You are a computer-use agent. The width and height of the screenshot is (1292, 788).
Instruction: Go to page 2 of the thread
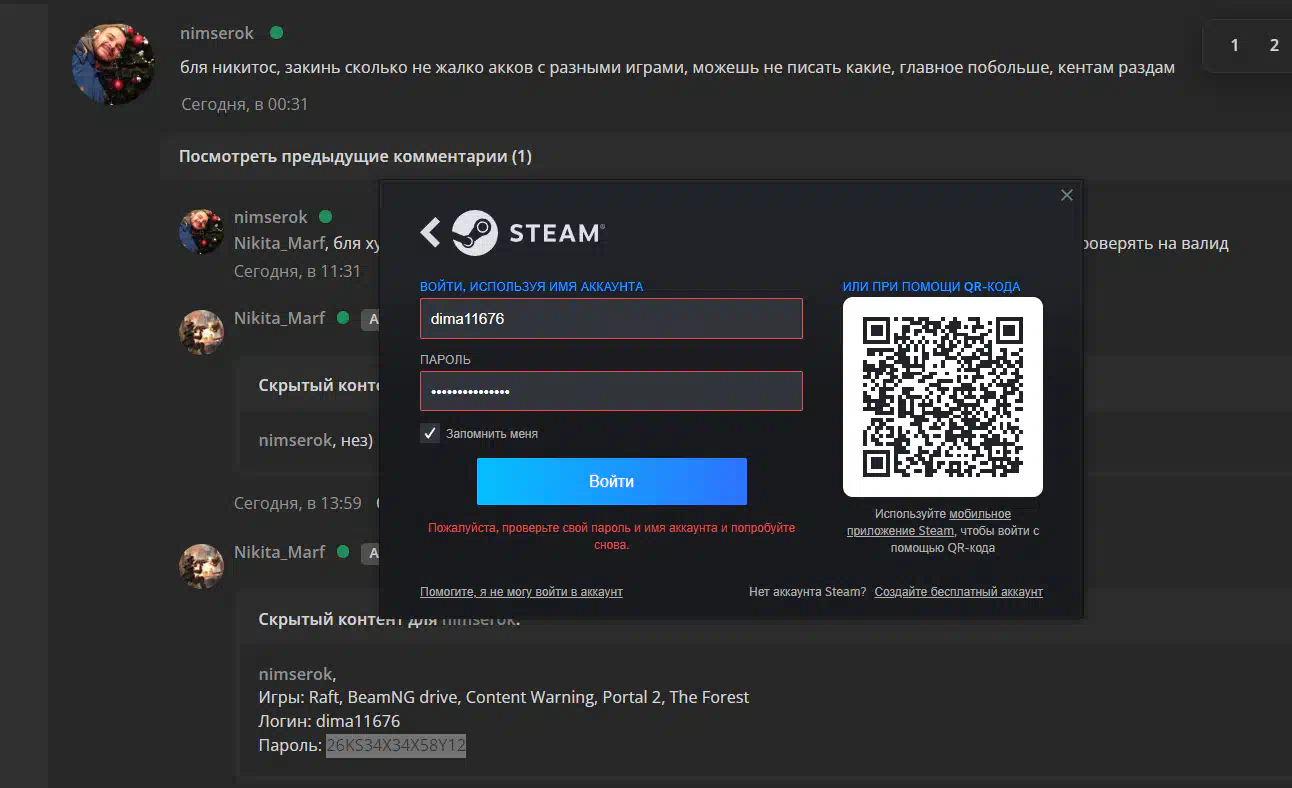pos(1274,45)
